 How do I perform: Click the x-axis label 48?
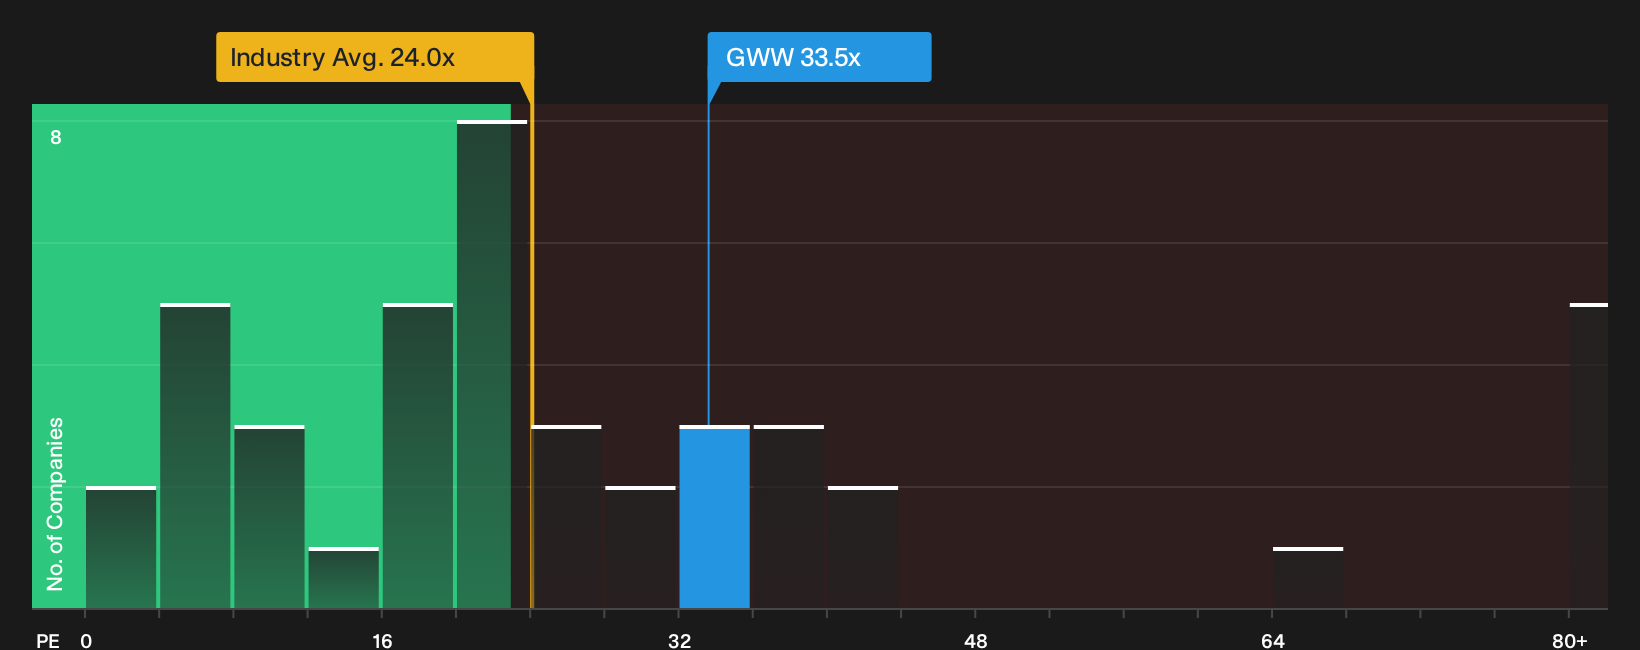(x=976, y=640)
